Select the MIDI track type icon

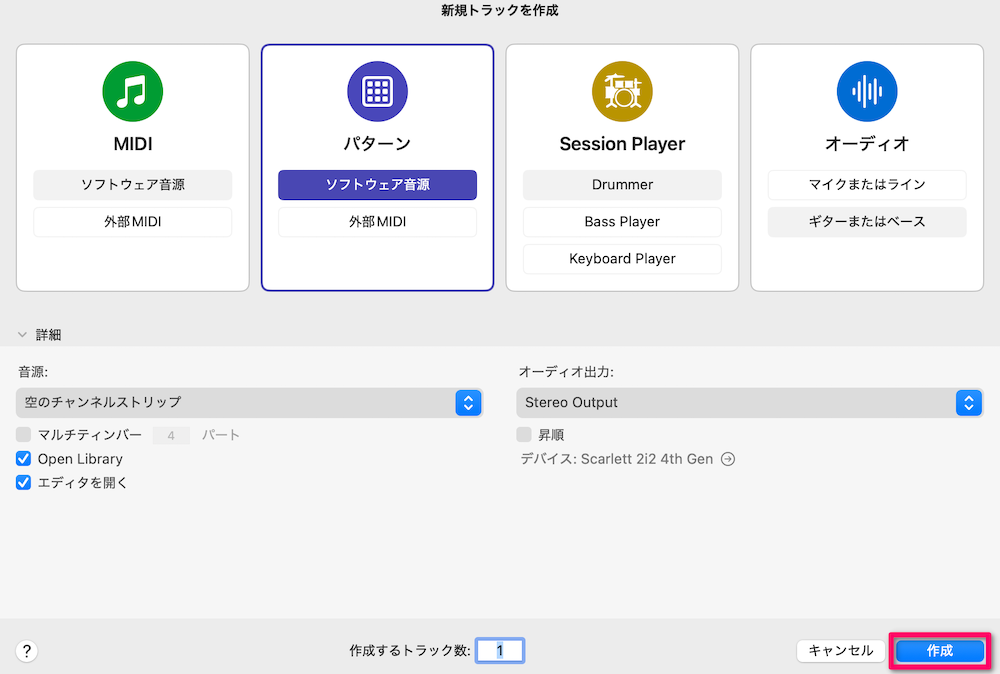pos(132,91)
